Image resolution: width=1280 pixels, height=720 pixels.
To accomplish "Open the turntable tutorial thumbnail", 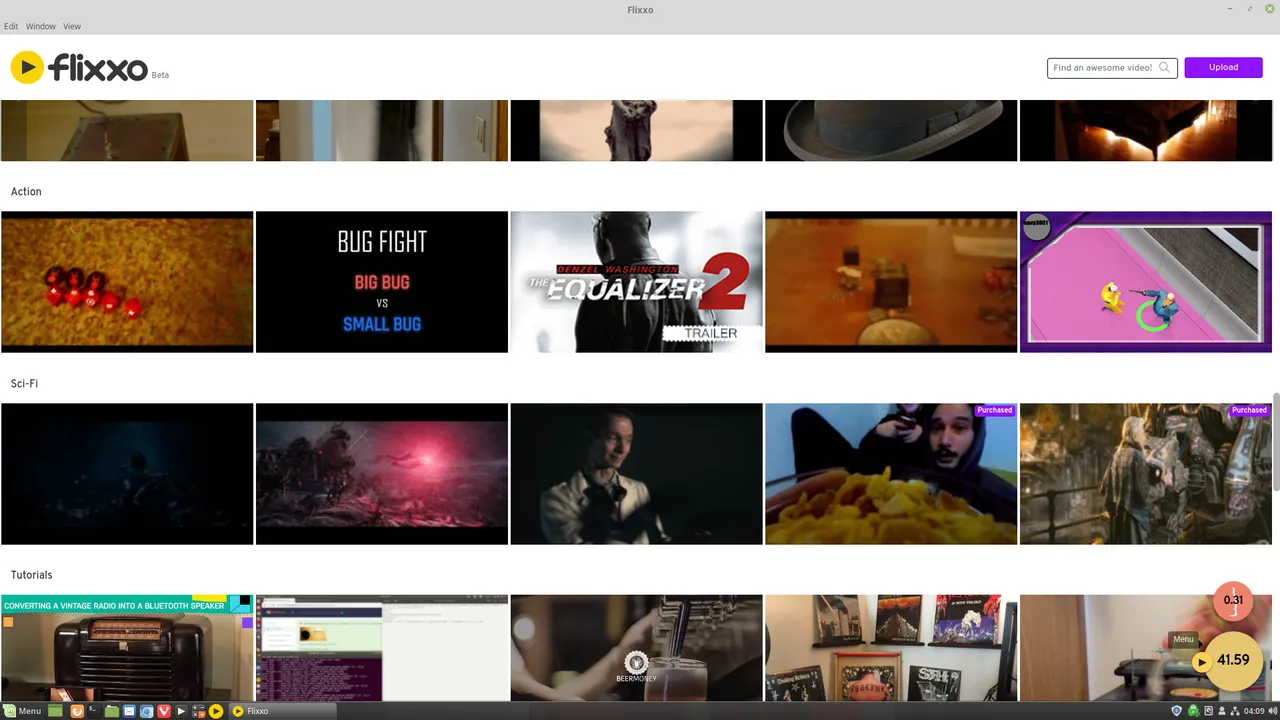I will [1146, 648].
